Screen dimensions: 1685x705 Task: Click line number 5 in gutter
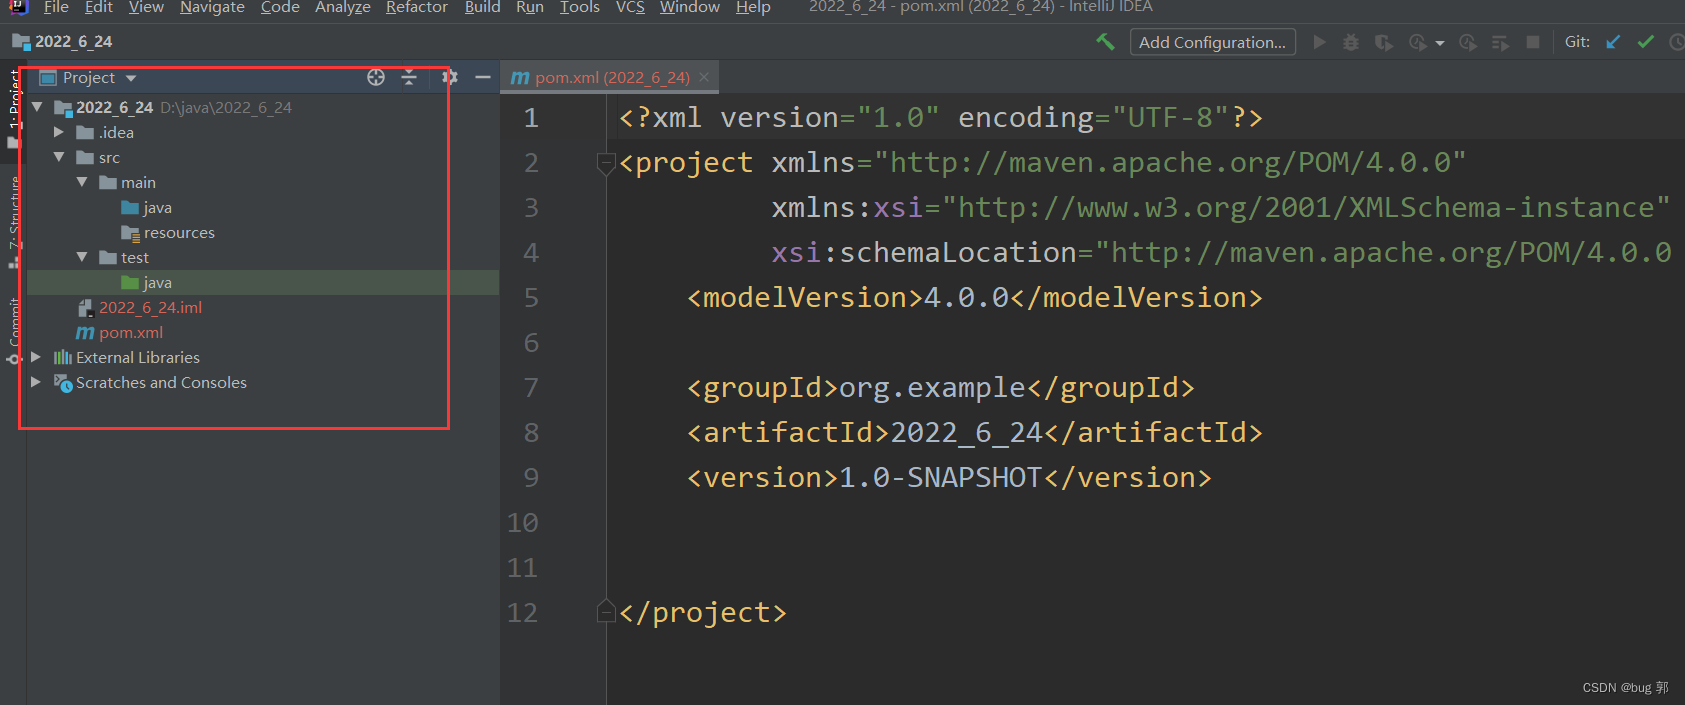[x=531, y=298]
